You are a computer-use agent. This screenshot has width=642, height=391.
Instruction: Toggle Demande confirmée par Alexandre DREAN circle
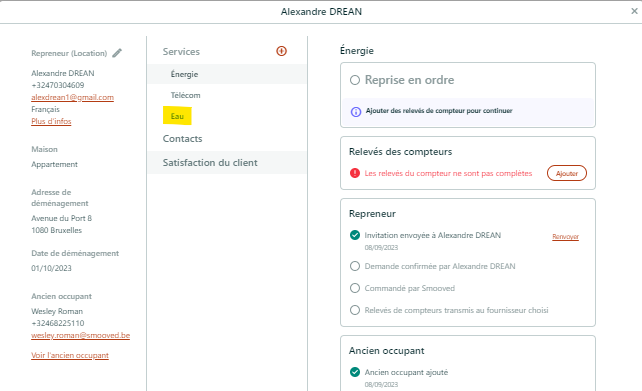tap(355, 266)
